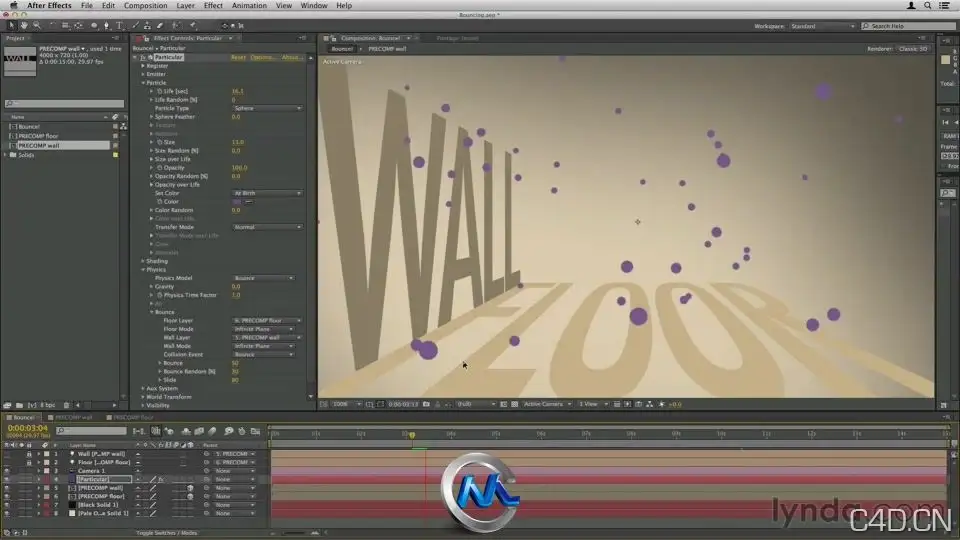The image size is (960, 540).
Task: Hide the Black Solid 1 layer
Action: tap(7, 505)
